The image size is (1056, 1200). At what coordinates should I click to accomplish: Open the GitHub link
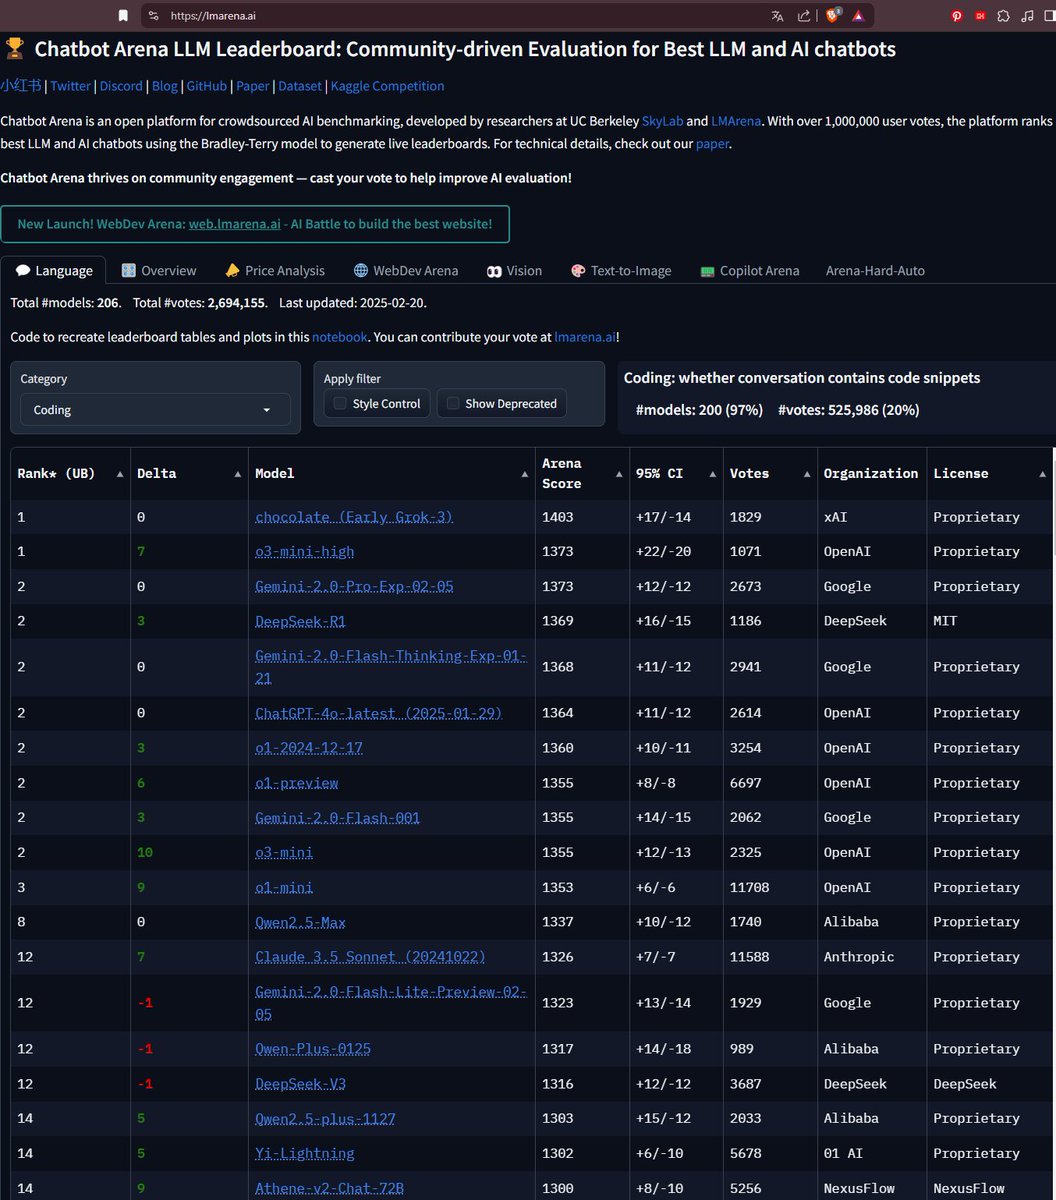207,86
